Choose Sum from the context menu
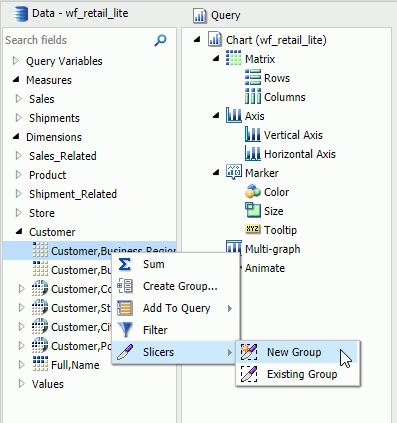Screen dimensions: 397x423 (x=176, y=264)
